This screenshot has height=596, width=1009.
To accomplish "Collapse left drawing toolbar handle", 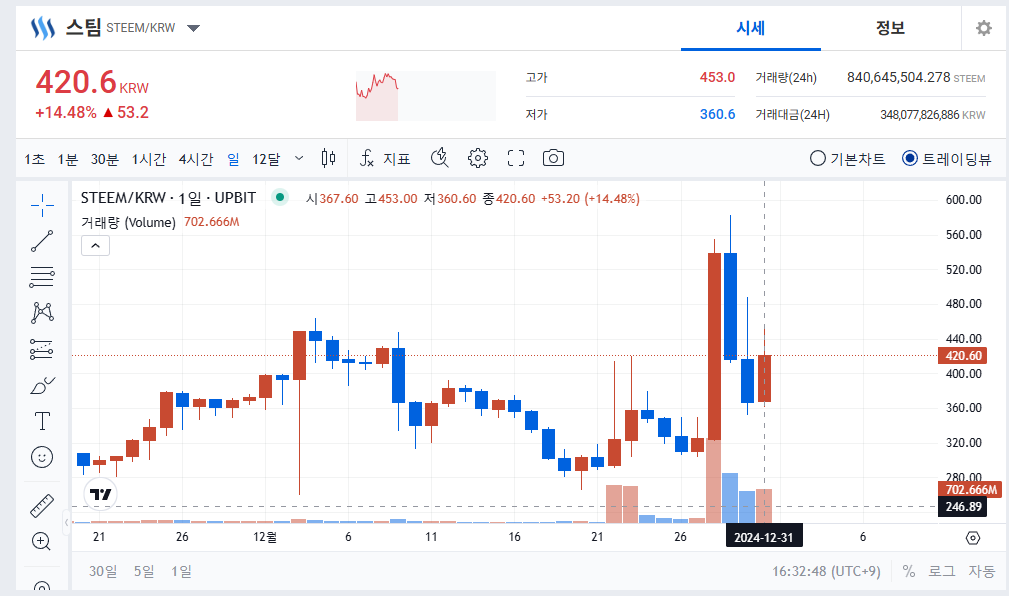I will click(x=66, y=523).
